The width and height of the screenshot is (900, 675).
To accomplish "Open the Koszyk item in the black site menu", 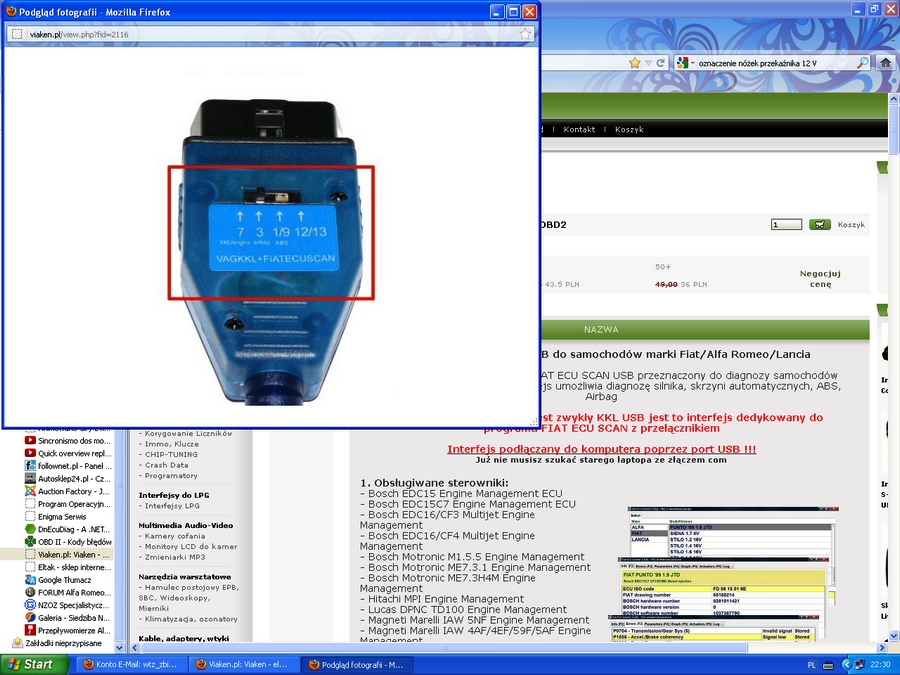I will click(629, 130).
